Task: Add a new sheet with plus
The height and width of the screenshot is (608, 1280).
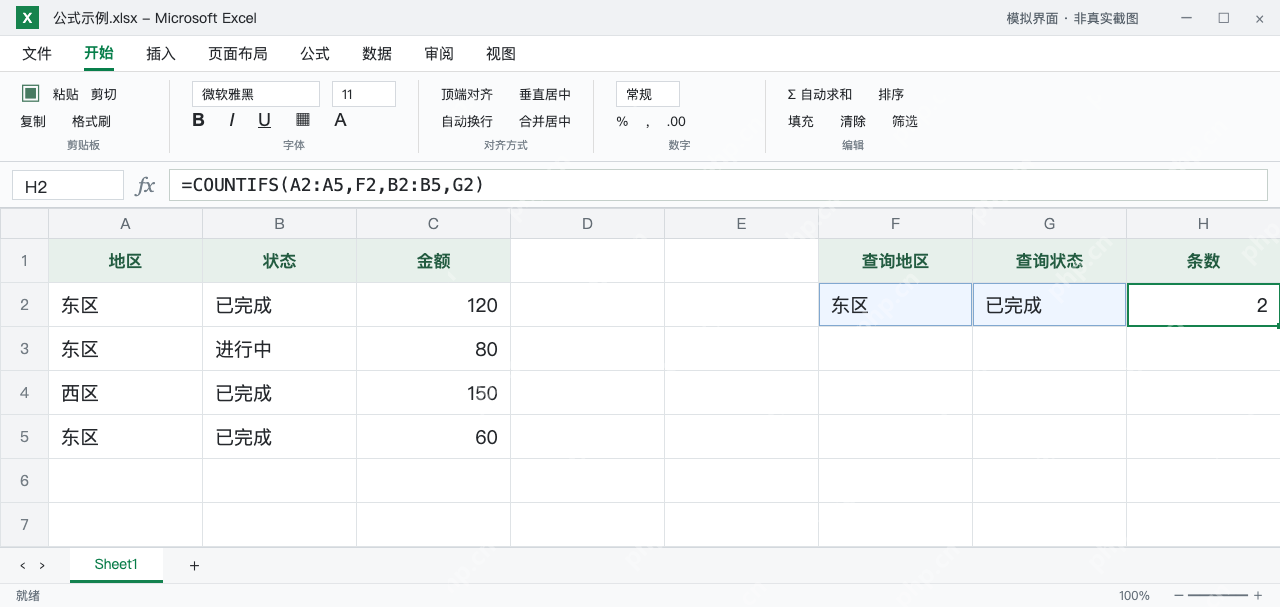Action: click(x=194, y=565)
